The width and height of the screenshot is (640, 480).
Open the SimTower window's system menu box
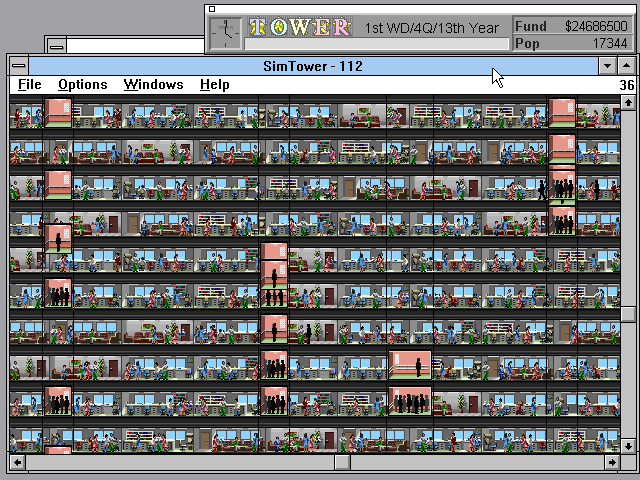point(19,66)
